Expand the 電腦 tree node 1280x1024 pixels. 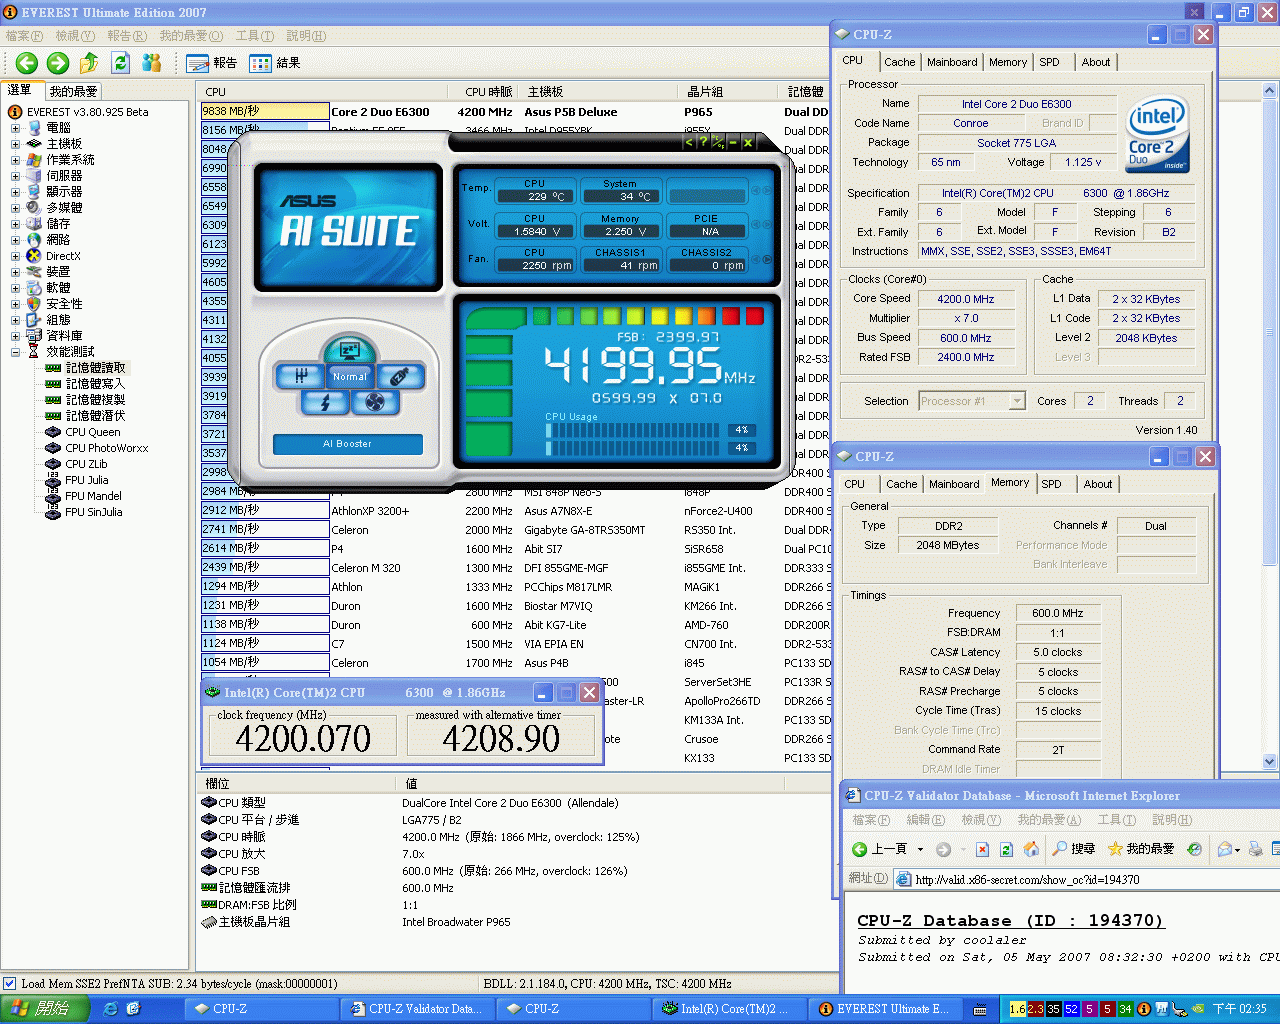coord(15,128)
